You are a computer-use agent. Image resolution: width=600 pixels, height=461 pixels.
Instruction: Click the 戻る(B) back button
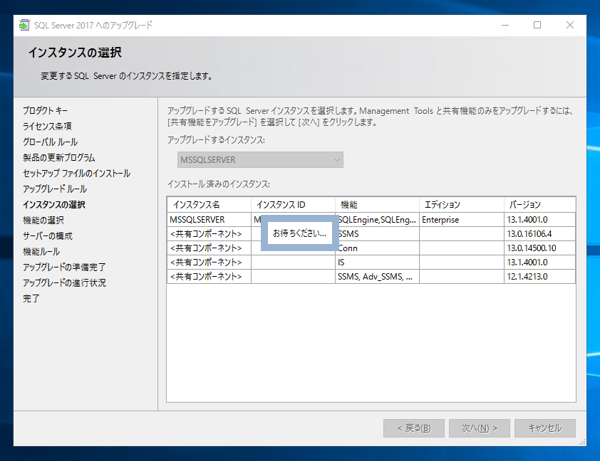pyautogui.click(x=414, y=428)
